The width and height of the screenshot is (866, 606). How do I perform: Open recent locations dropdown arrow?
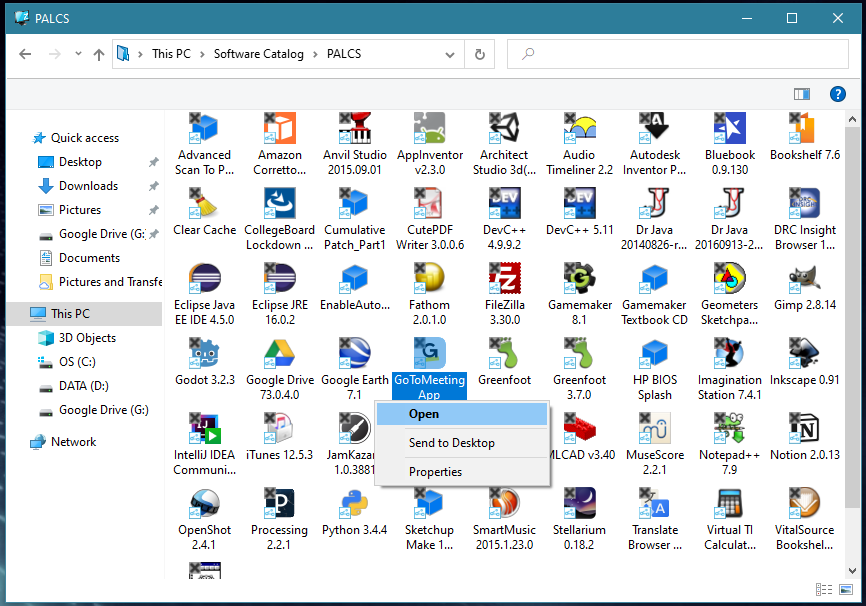pos(78,54)
